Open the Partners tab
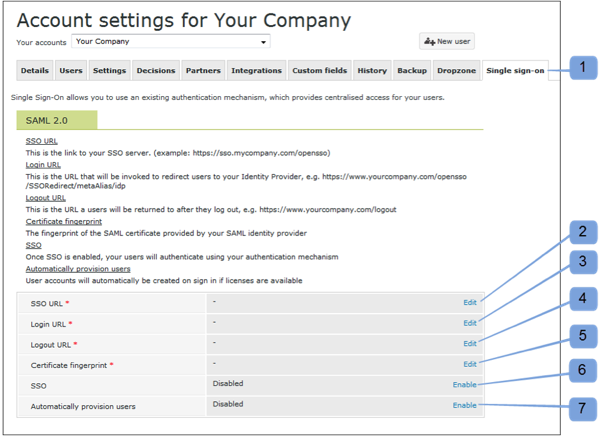This screenshot has height=436, width=605. [x=202, y=71]
